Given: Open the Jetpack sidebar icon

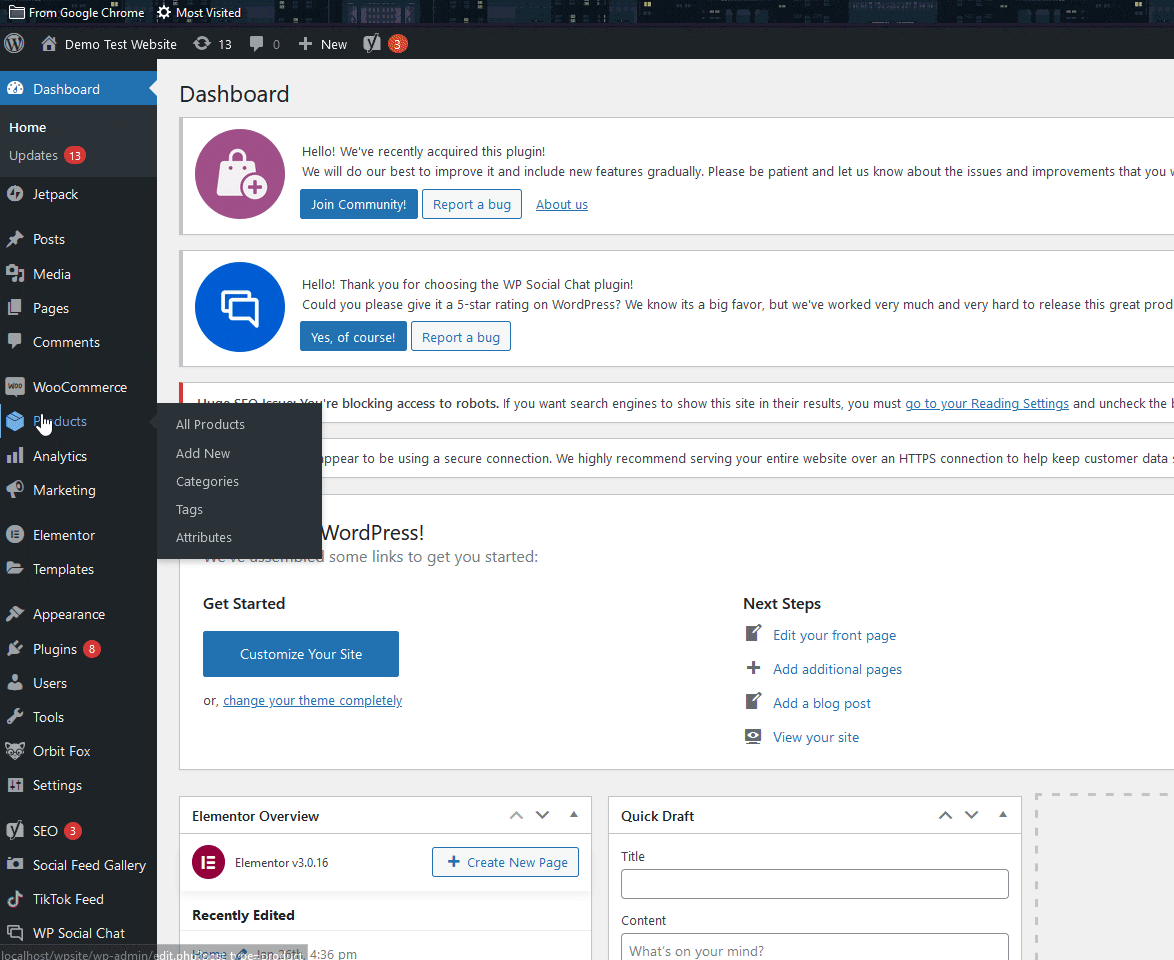Looking at the screenshot, I should point(14,192).
